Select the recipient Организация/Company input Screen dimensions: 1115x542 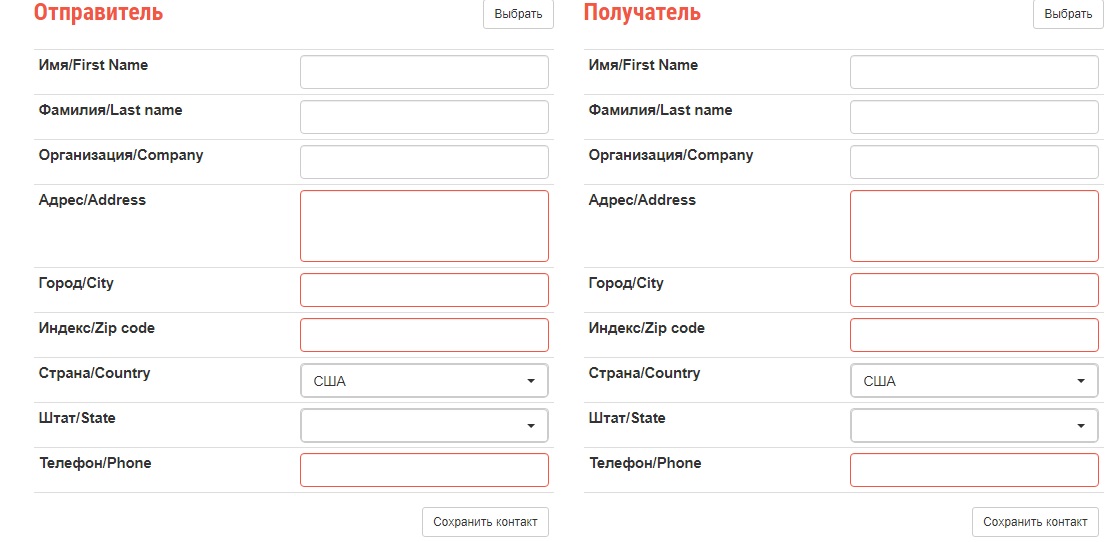click(x=974, y=162)
